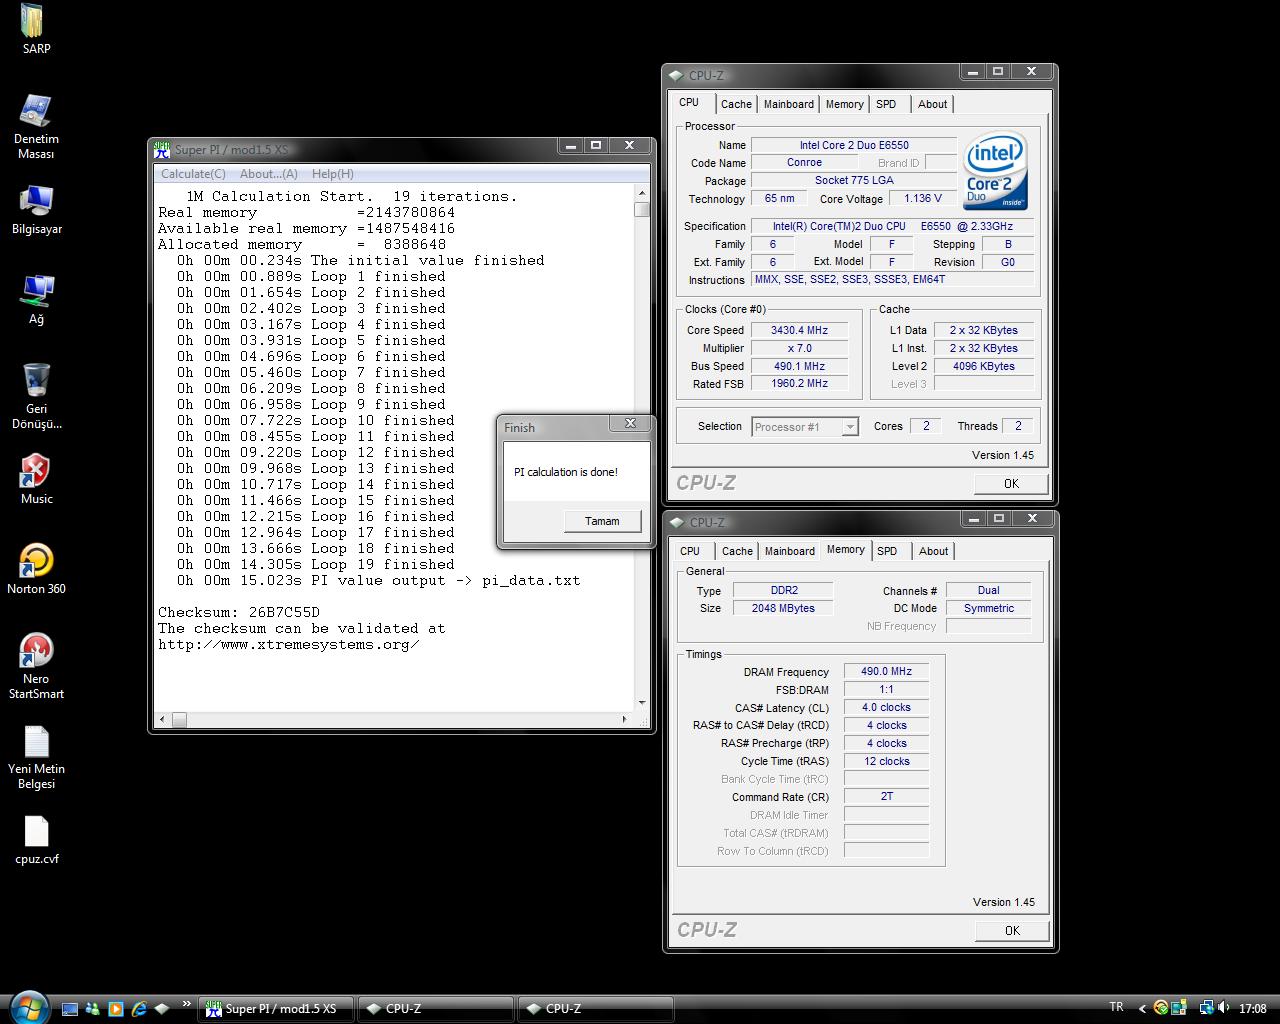1280x1024 pixels.
Task: Click CAS# Latency value 4.0 clocks
Action: pos(887,708)
